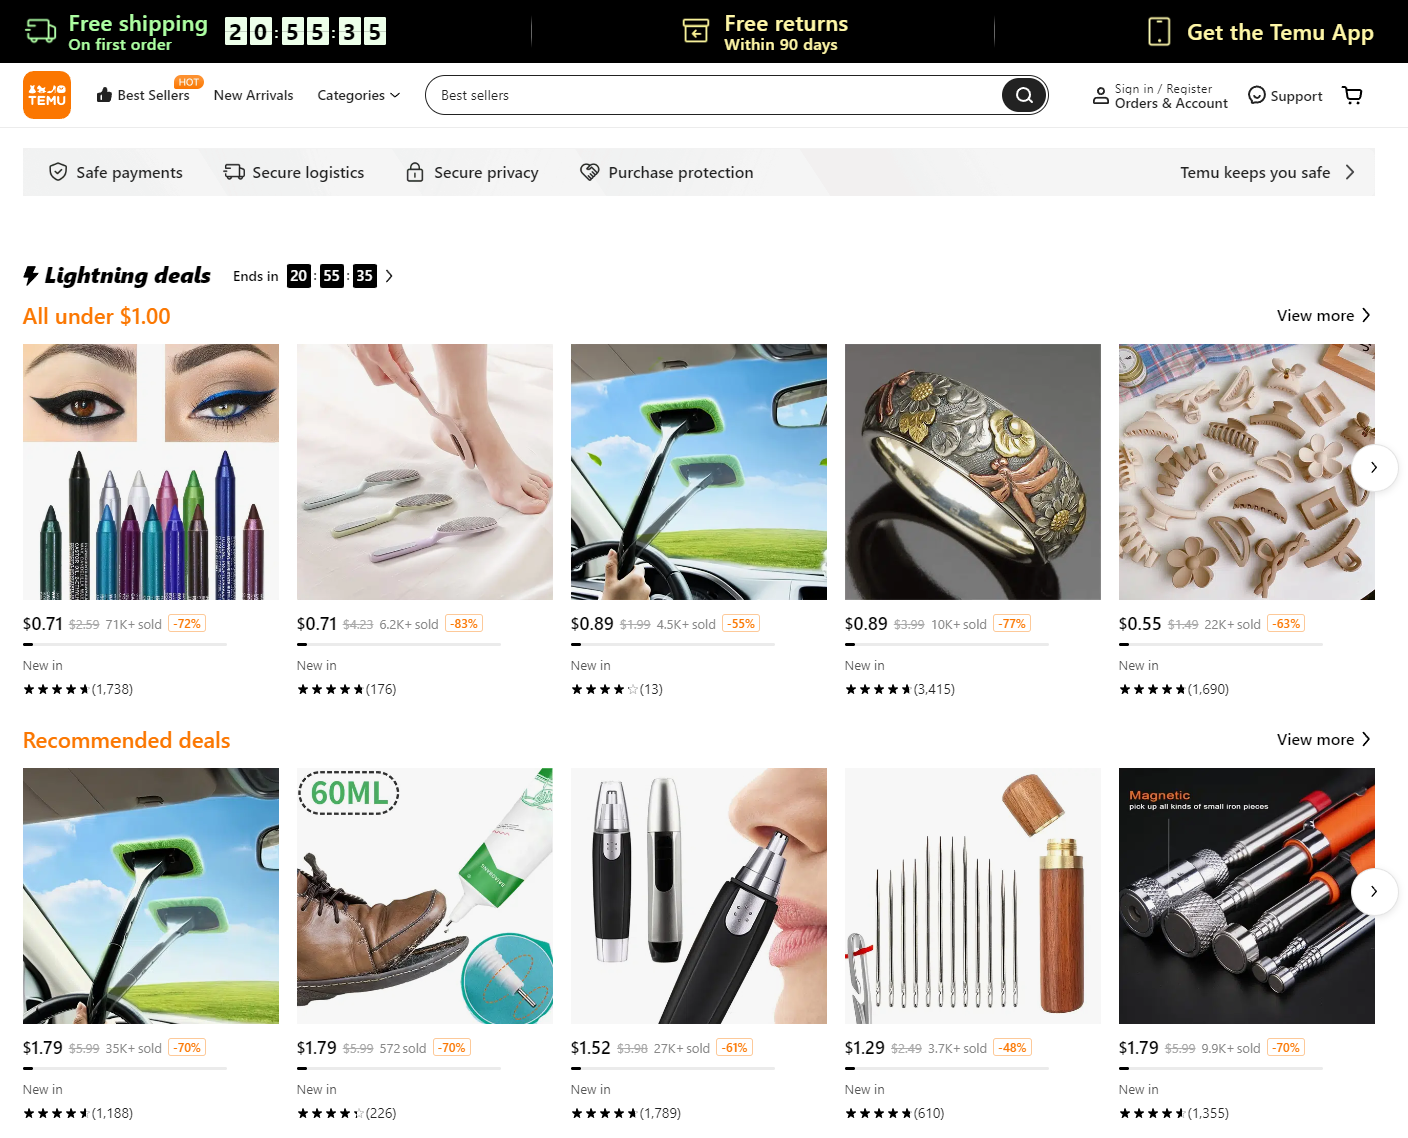
Task: Advance Recommended deals carousel right arrow
Action: click(x=1374, y=891)
